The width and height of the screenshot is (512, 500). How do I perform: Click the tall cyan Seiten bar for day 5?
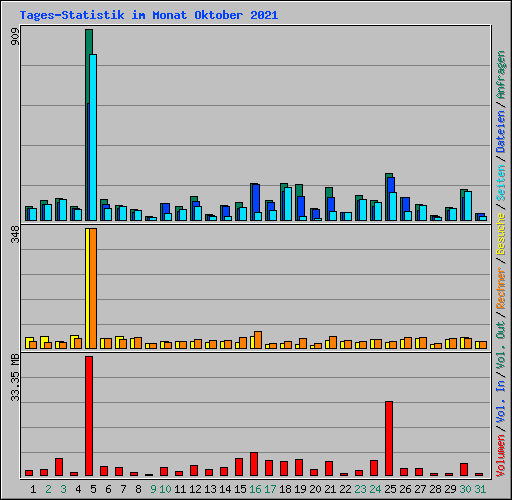[x=93, y=137]
